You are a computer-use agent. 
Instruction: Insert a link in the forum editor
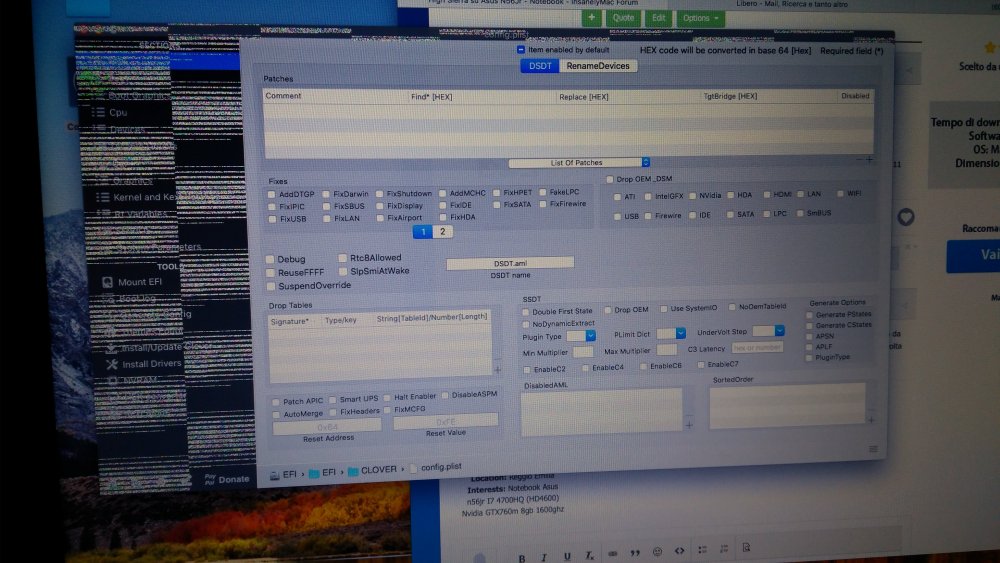click(x=612, y=553)
